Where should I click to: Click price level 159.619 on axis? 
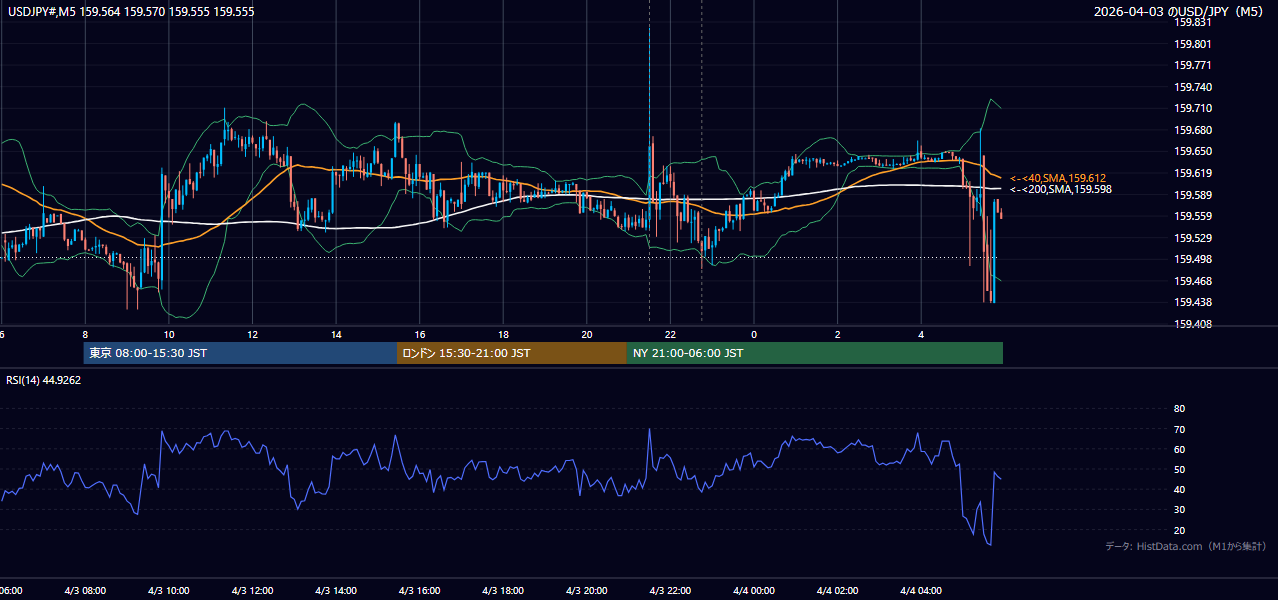[1193, 173]
